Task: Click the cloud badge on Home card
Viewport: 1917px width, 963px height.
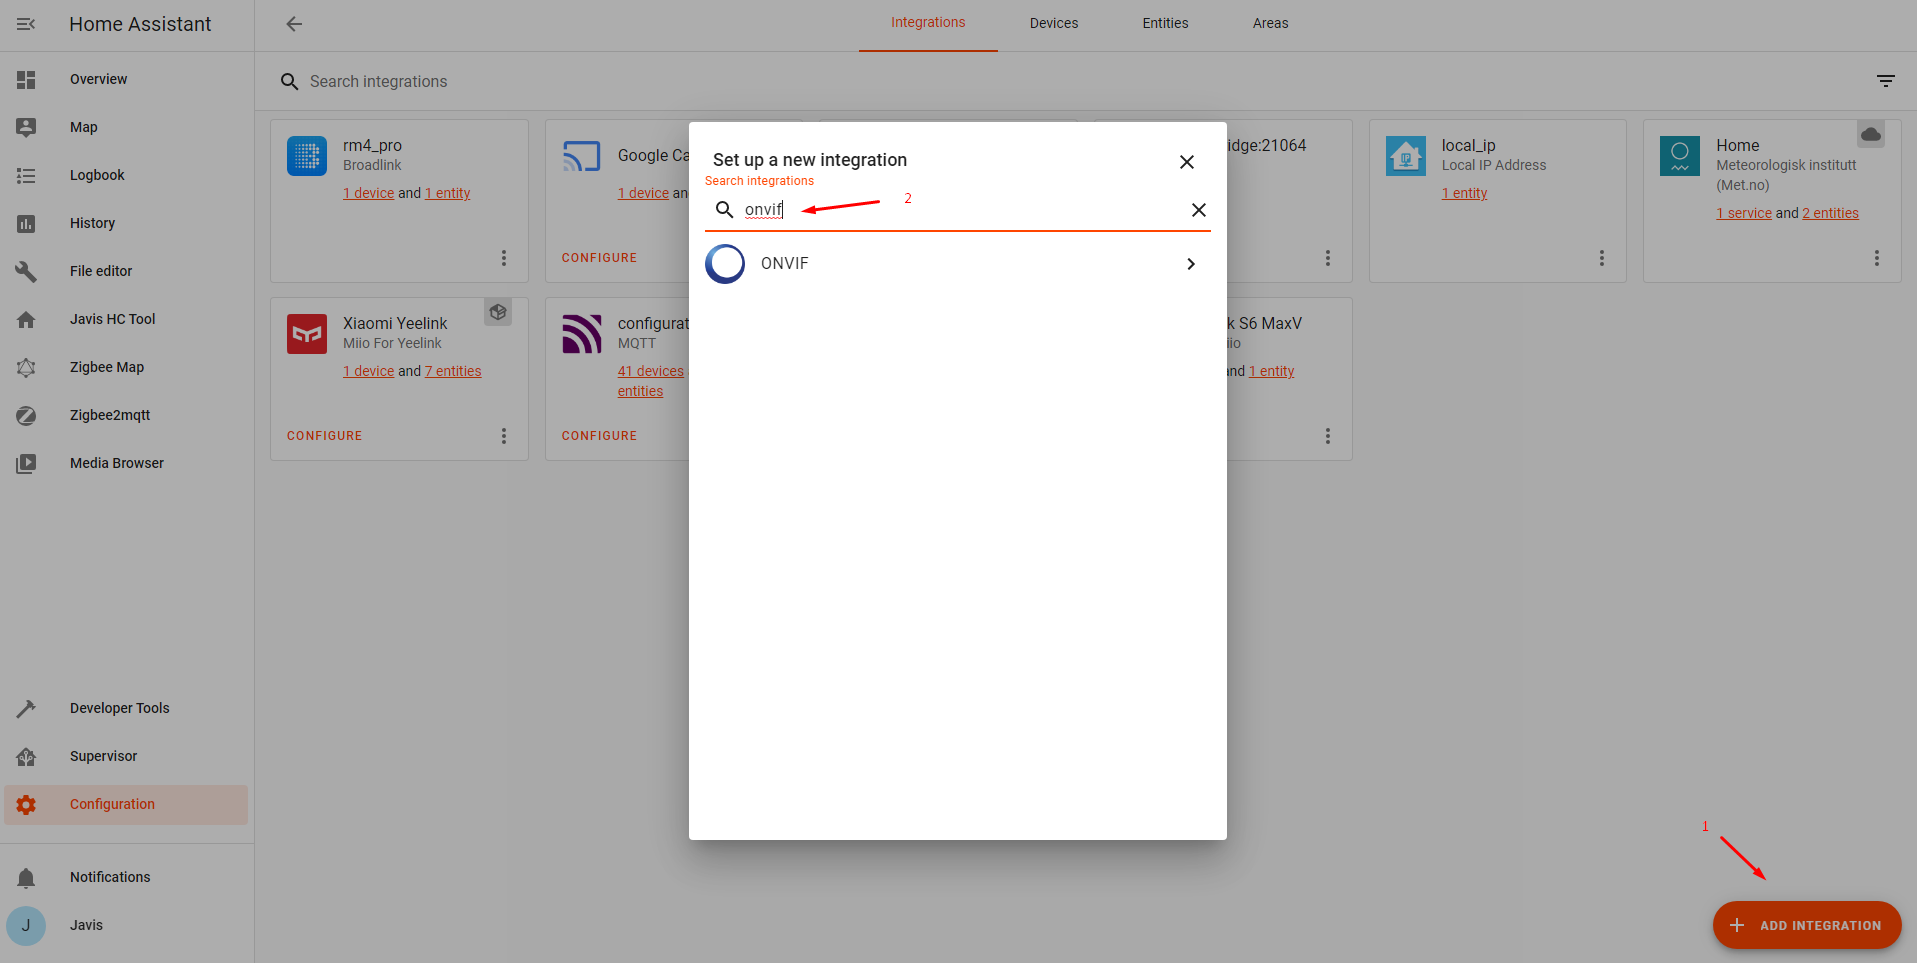Action: tap(1871, 134)
